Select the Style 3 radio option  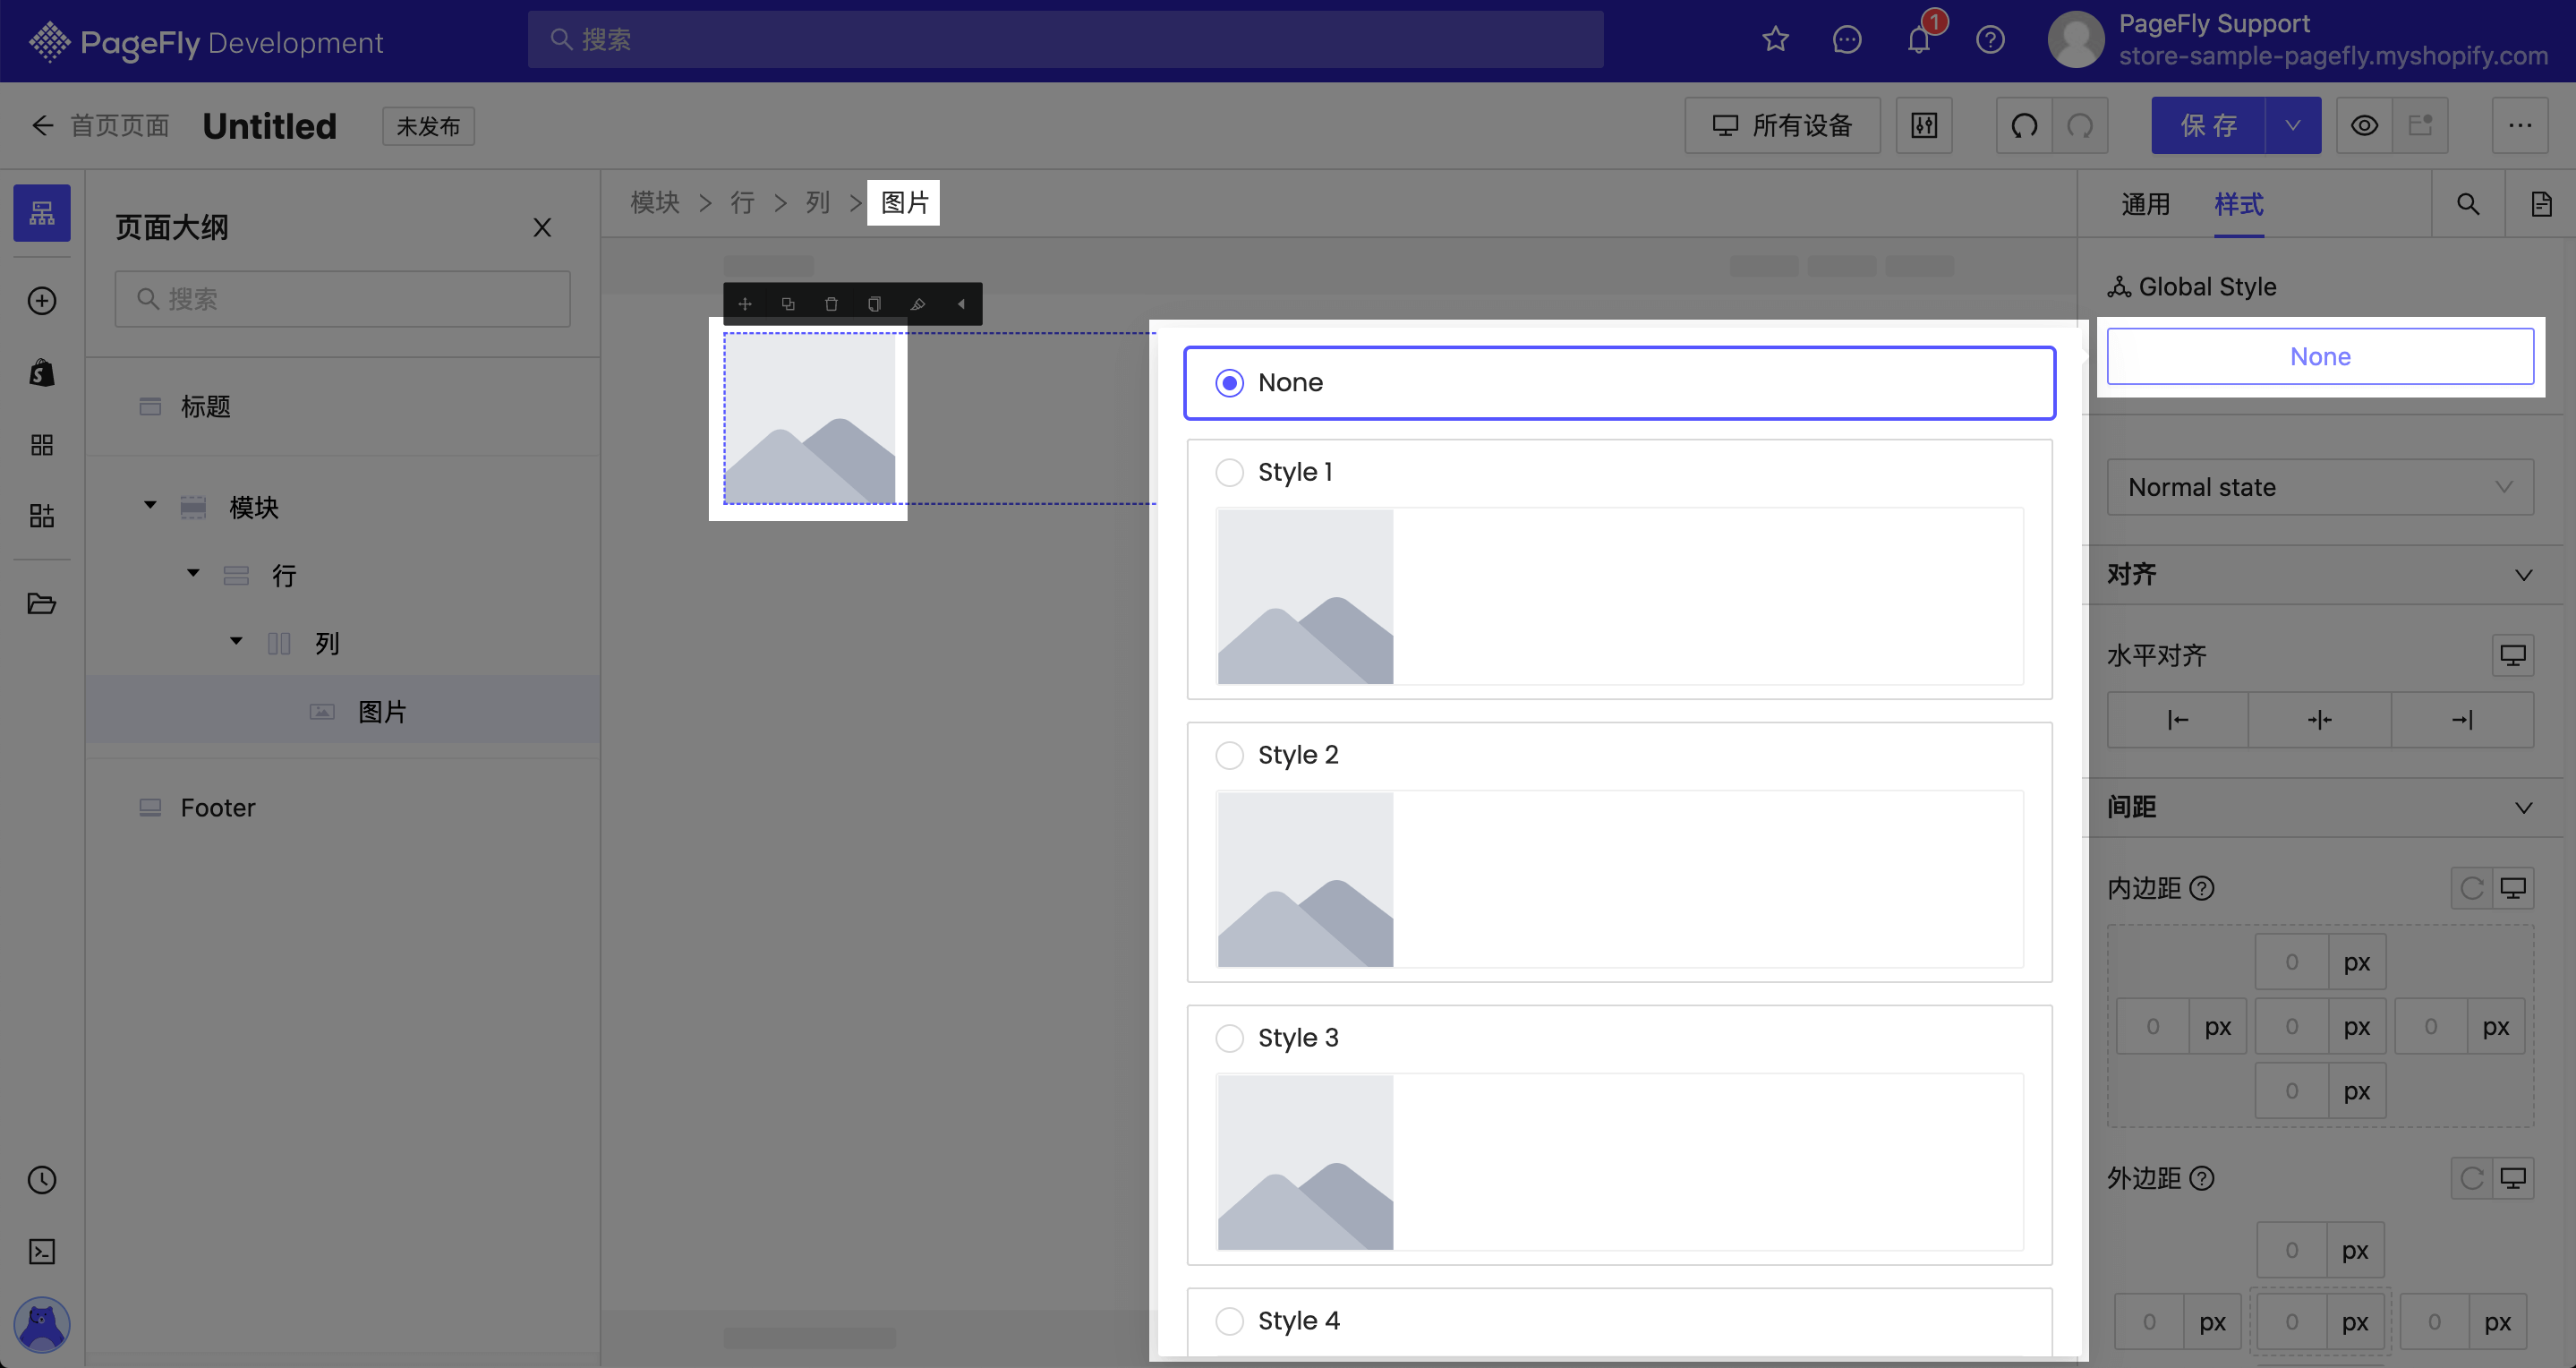(1229, 1038)
